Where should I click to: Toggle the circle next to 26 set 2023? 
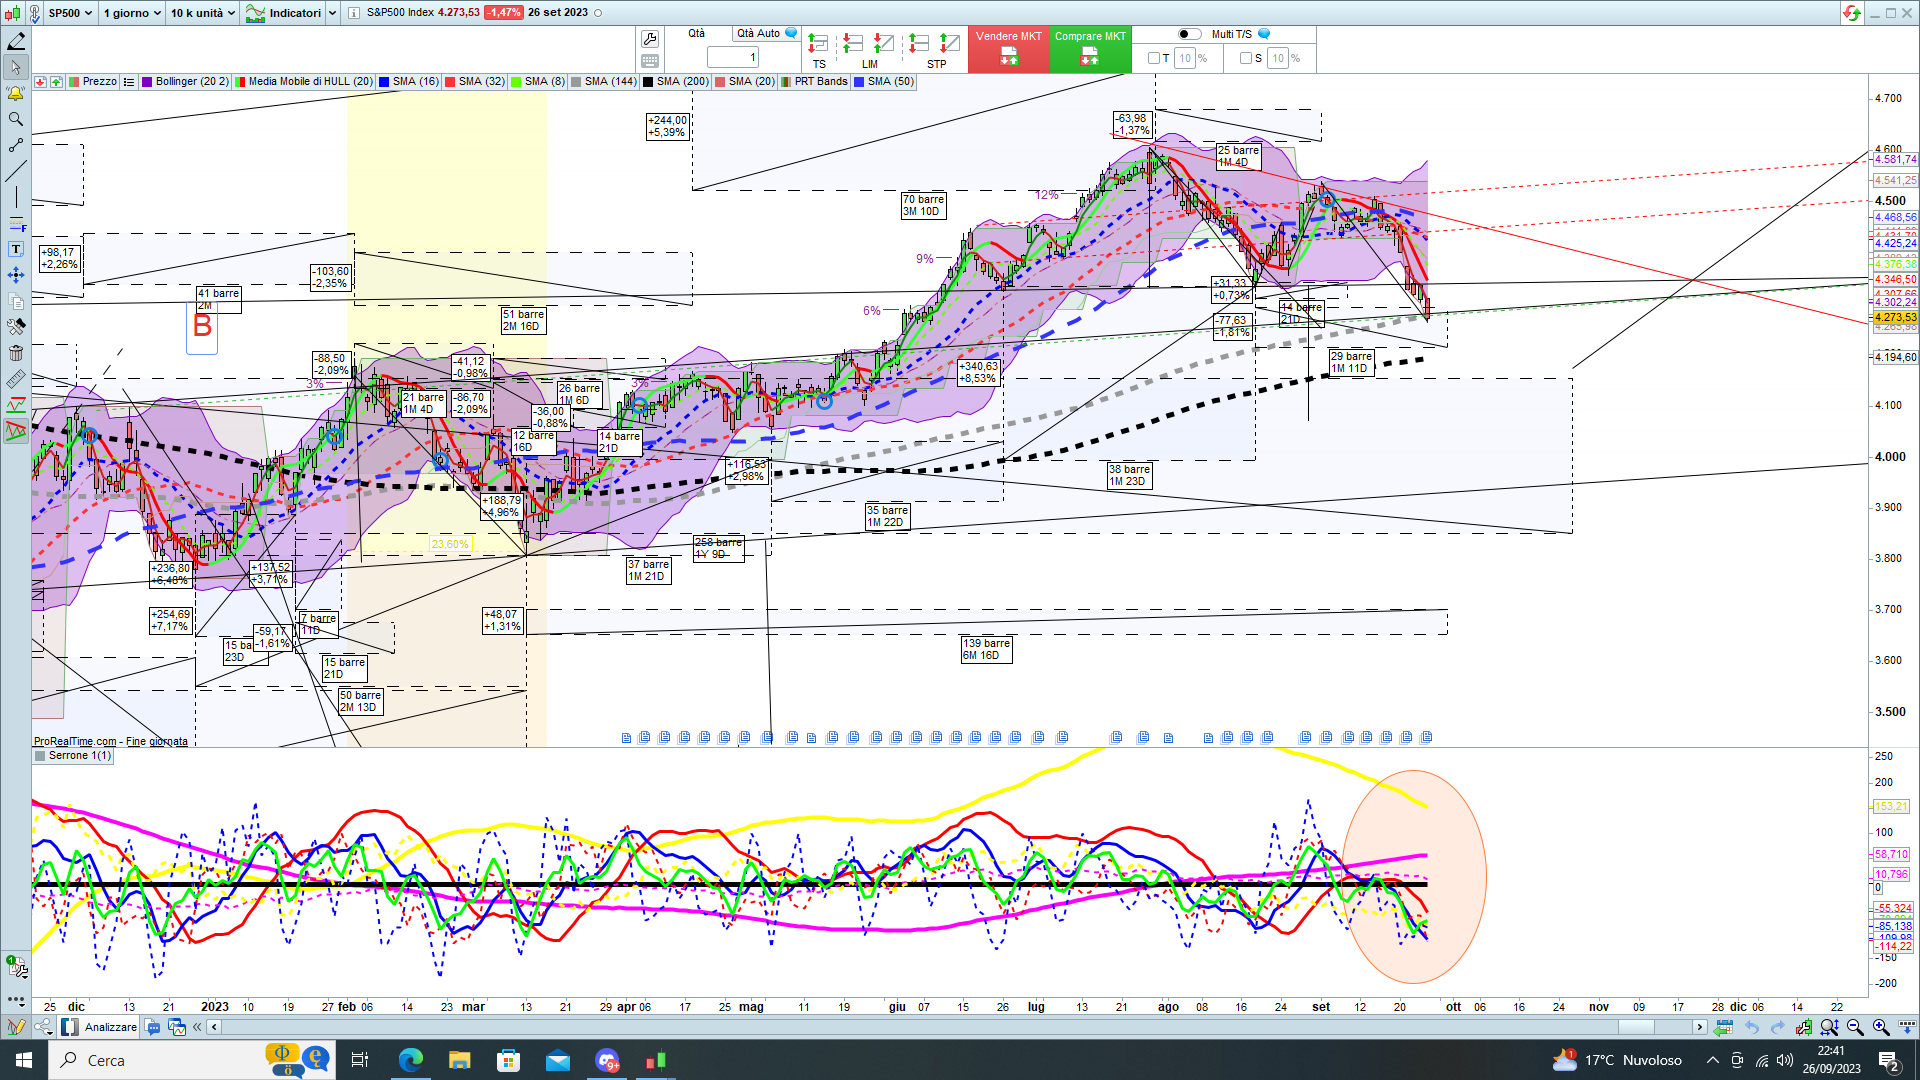click(599, 13)
